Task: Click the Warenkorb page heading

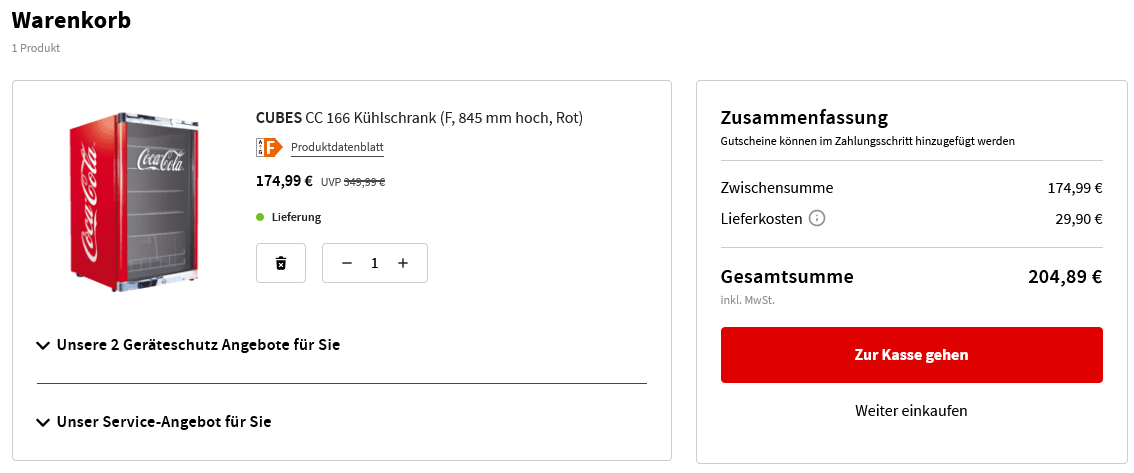Action: [71, 20]
